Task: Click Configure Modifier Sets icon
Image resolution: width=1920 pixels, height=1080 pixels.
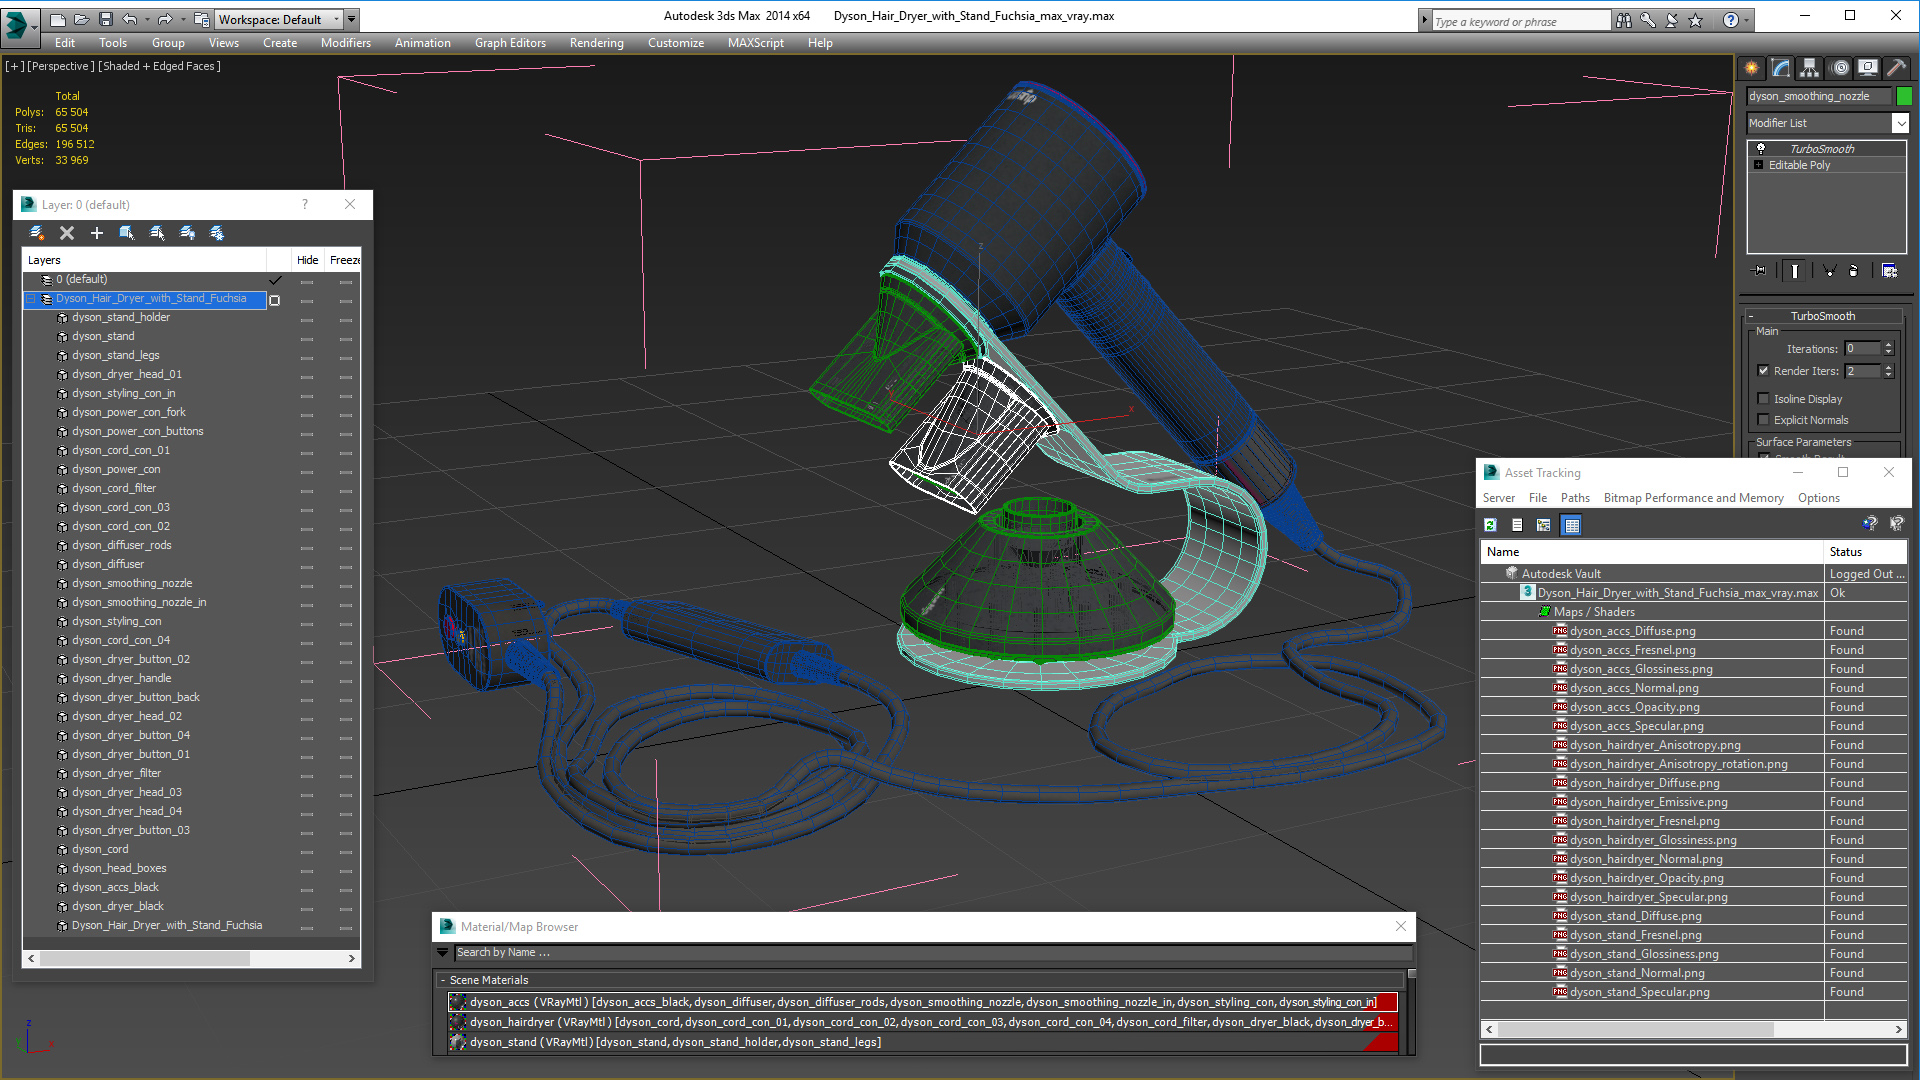Action: click(1889, 270)
